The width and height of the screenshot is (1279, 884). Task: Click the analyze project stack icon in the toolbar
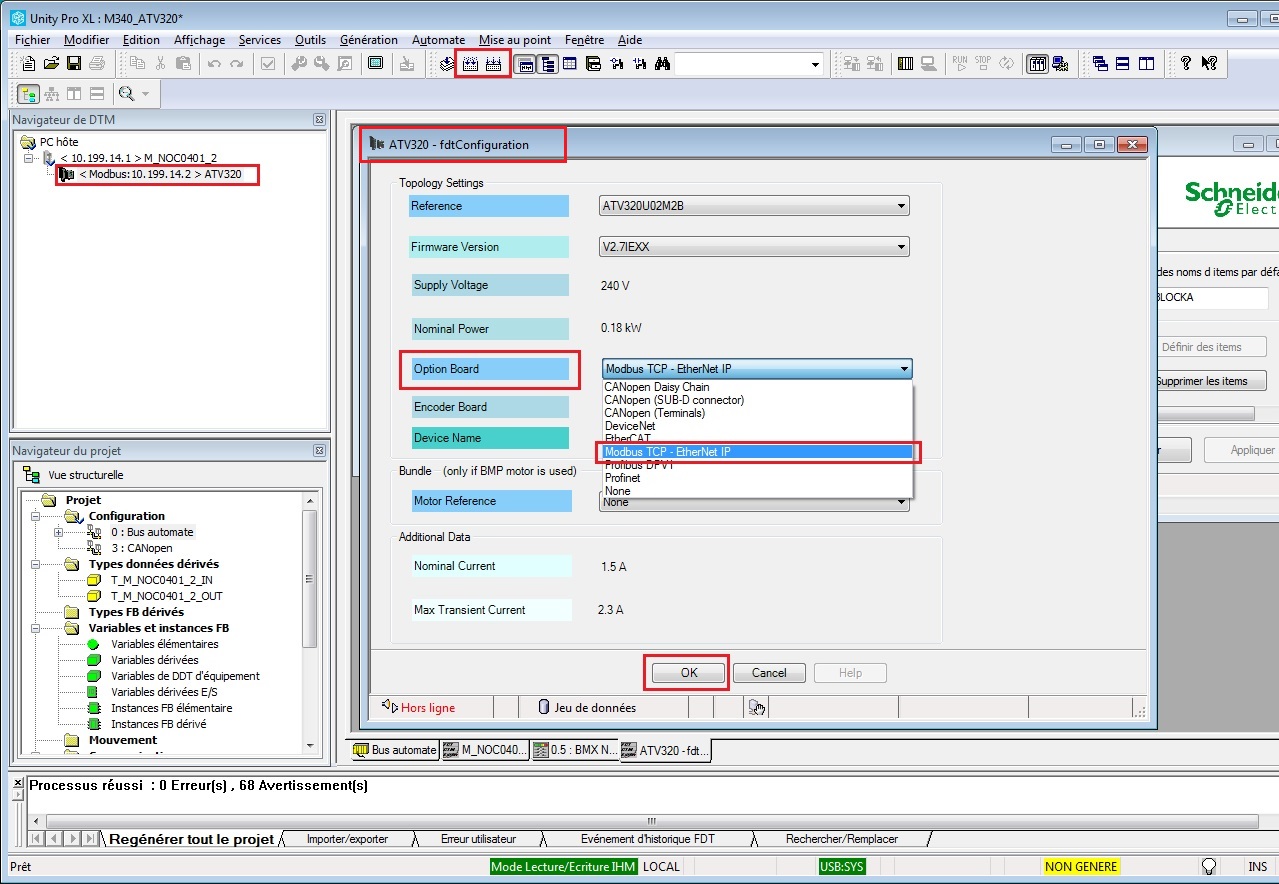(447, 64)
